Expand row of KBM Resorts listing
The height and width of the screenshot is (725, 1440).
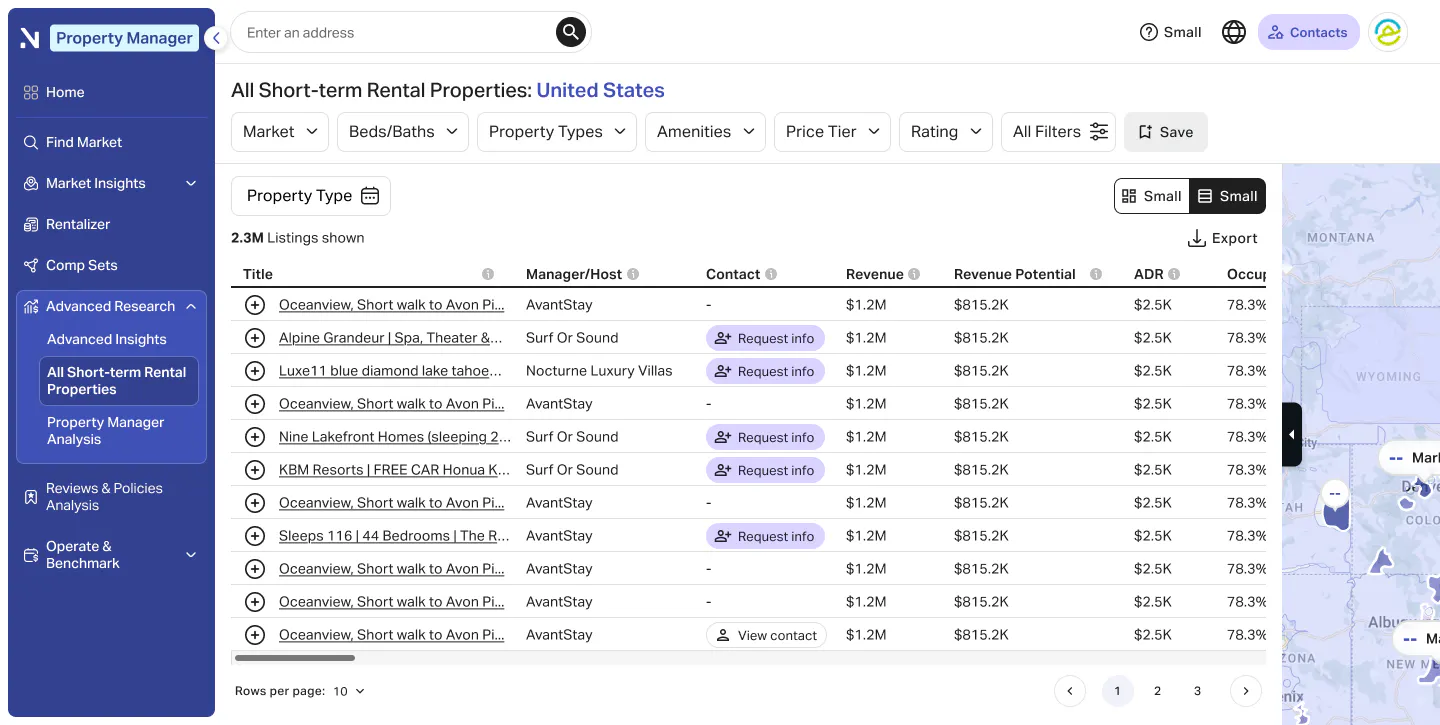[255, 470]
